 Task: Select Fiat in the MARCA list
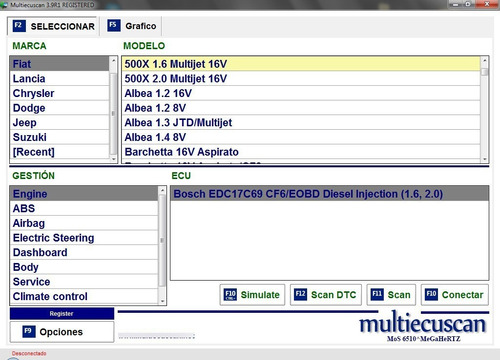coord(59,64)
